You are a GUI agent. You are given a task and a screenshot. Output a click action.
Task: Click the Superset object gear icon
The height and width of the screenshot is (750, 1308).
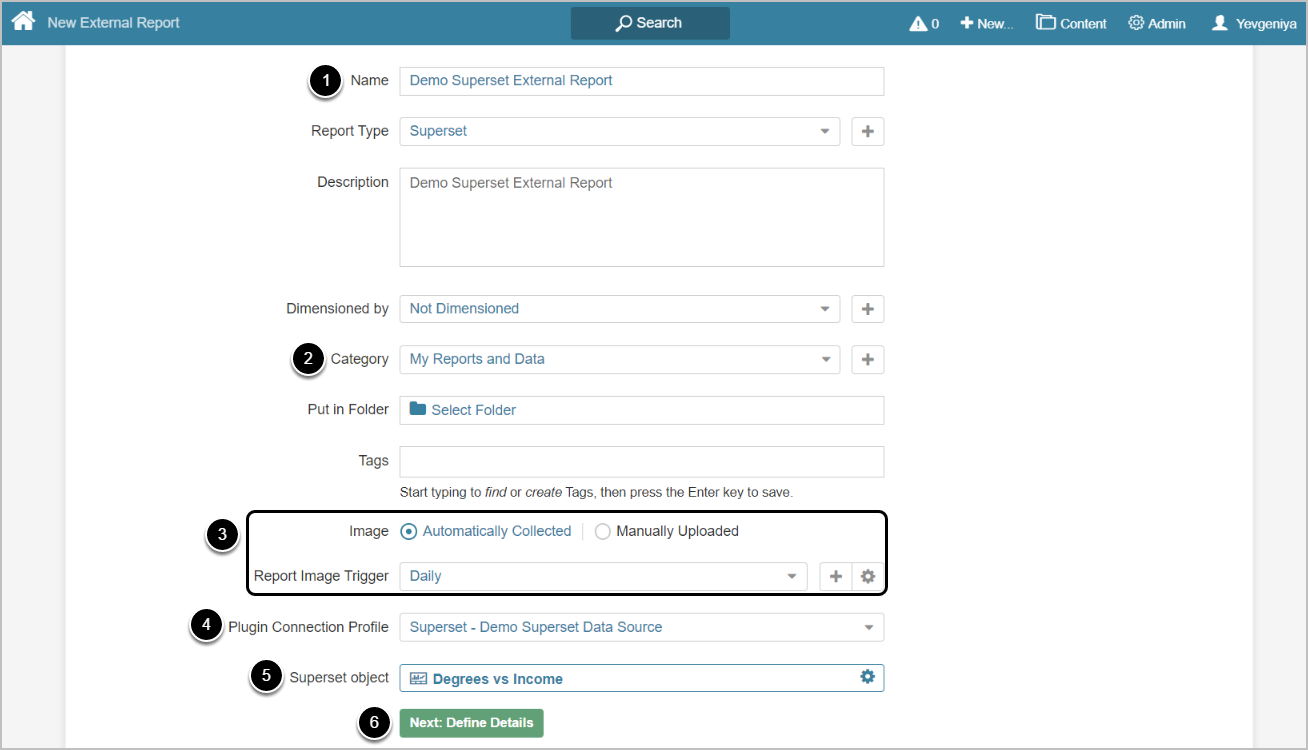point(867,677)
